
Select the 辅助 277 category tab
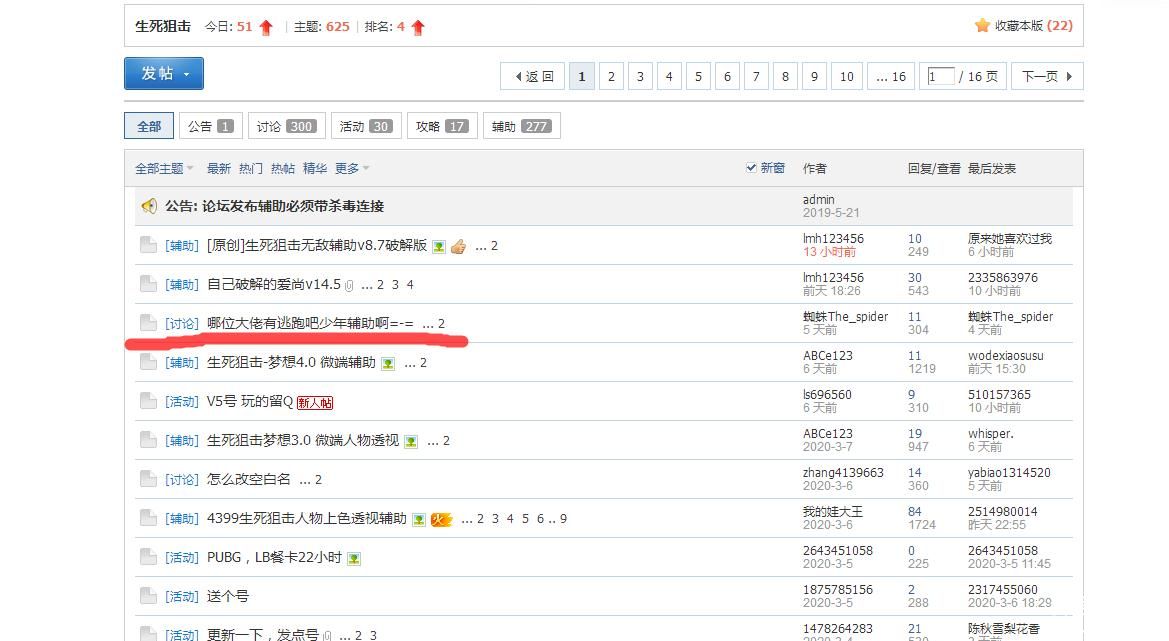[x=522, y=126]
